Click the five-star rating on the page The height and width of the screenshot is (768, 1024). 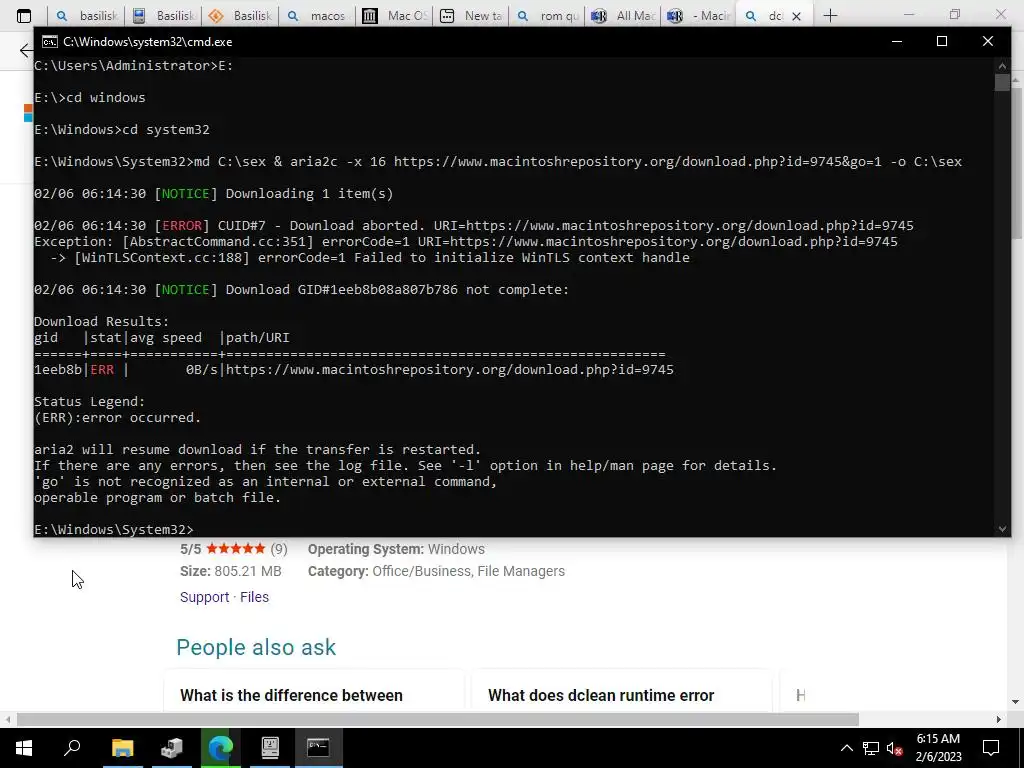[236, 549]
